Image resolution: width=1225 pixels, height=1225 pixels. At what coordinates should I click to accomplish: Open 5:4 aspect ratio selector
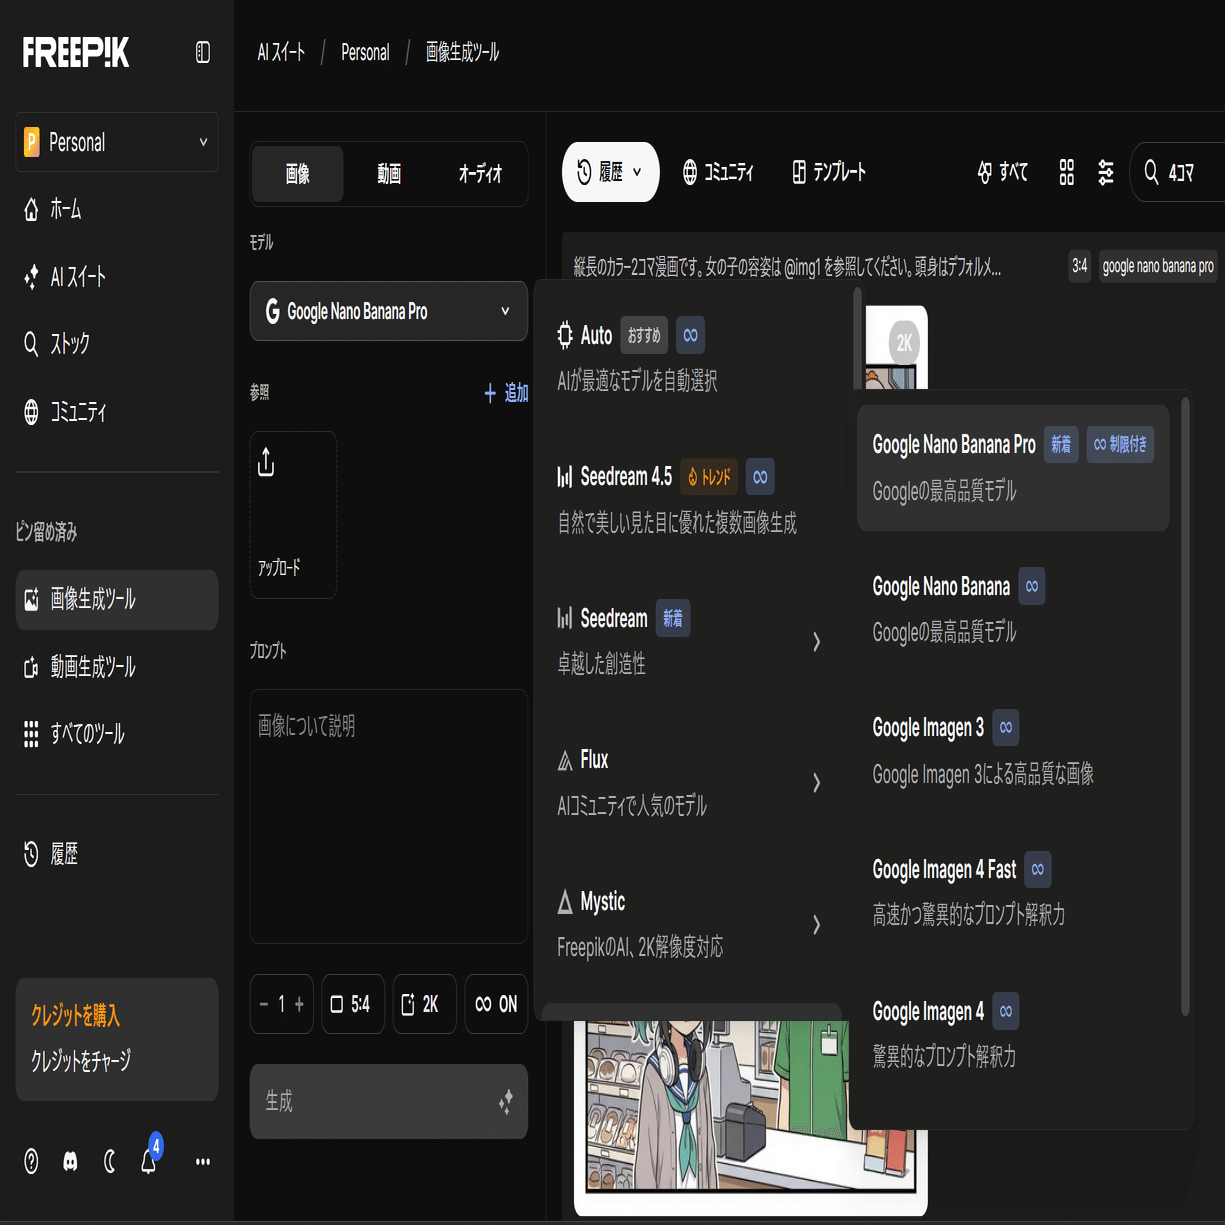click(x=353, y=1004)
